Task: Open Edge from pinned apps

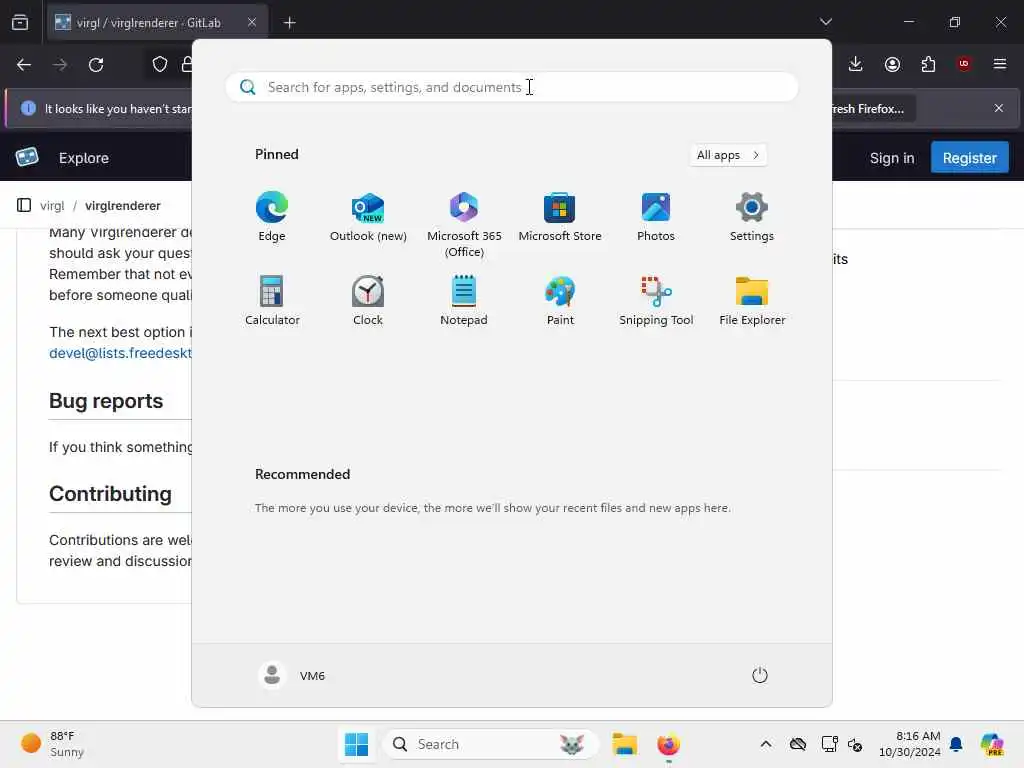Action: coord(272,217)
